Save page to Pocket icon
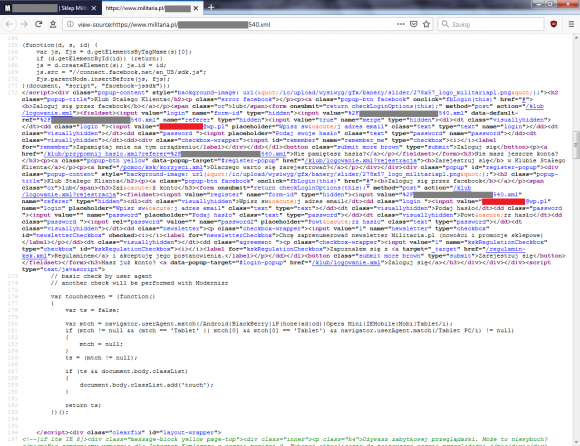This screenshot has height=446, width=580. [x=414, y=24]
